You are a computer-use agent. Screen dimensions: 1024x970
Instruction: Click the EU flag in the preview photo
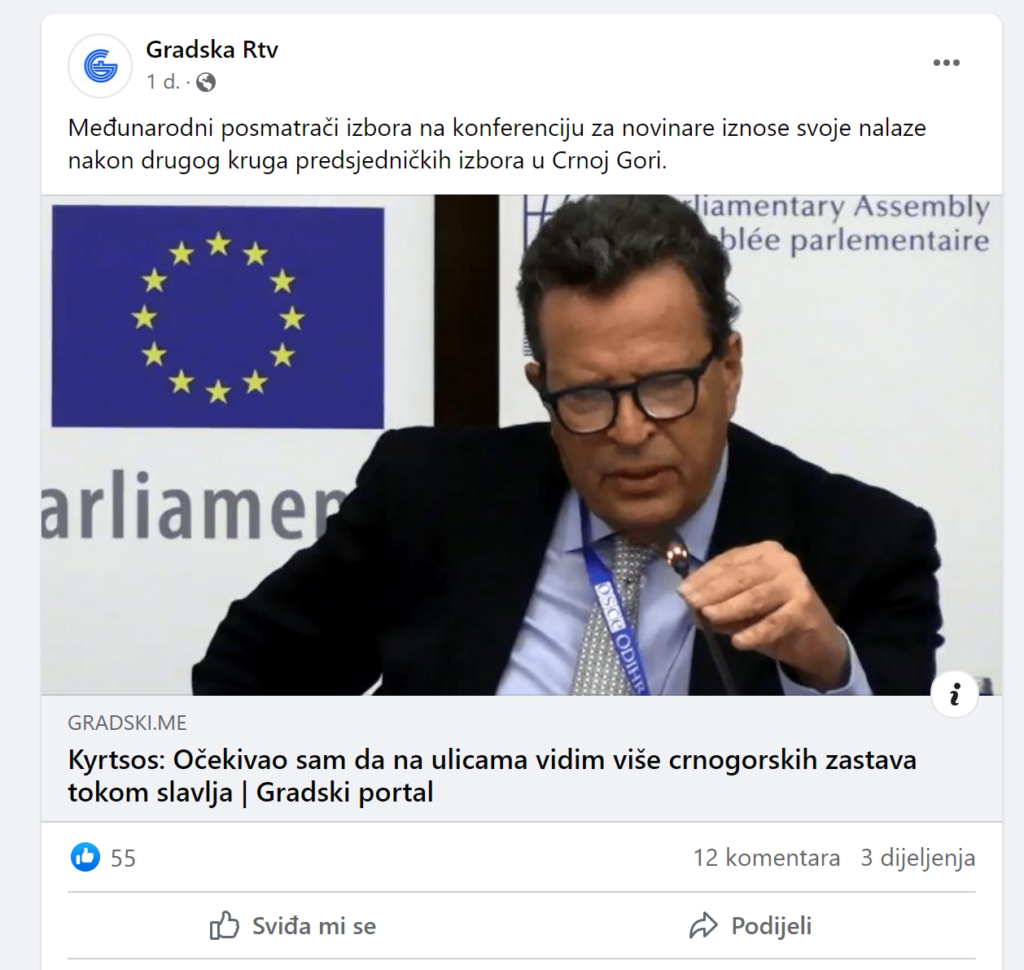point(218,317)
